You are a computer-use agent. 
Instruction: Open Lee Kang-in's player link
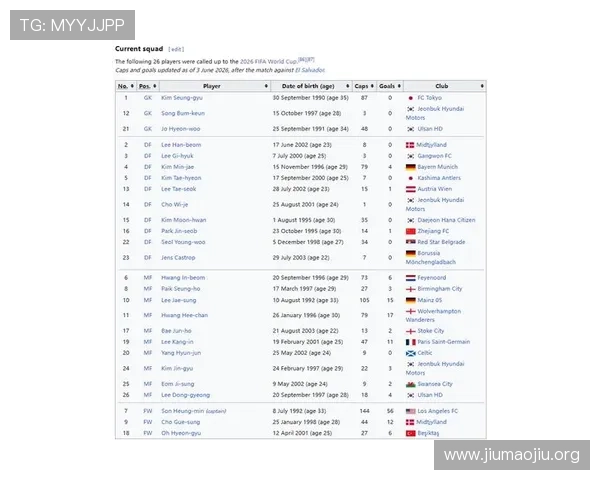click(177, 342)
